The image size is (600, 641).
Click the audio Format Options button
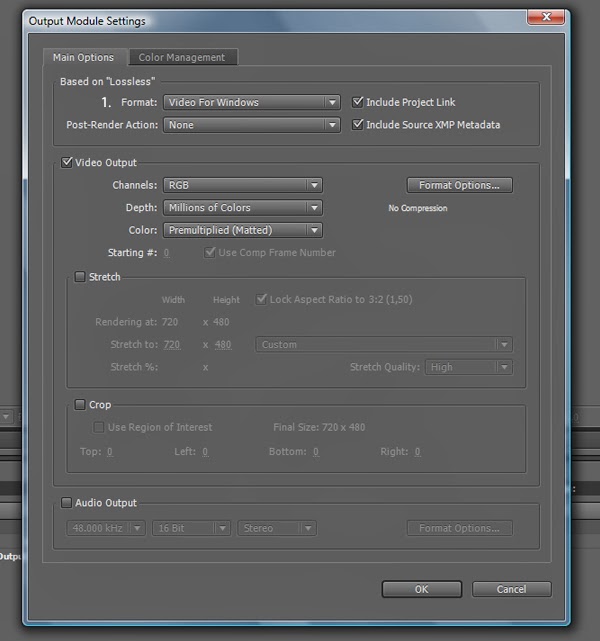click(x=459, y=528)
